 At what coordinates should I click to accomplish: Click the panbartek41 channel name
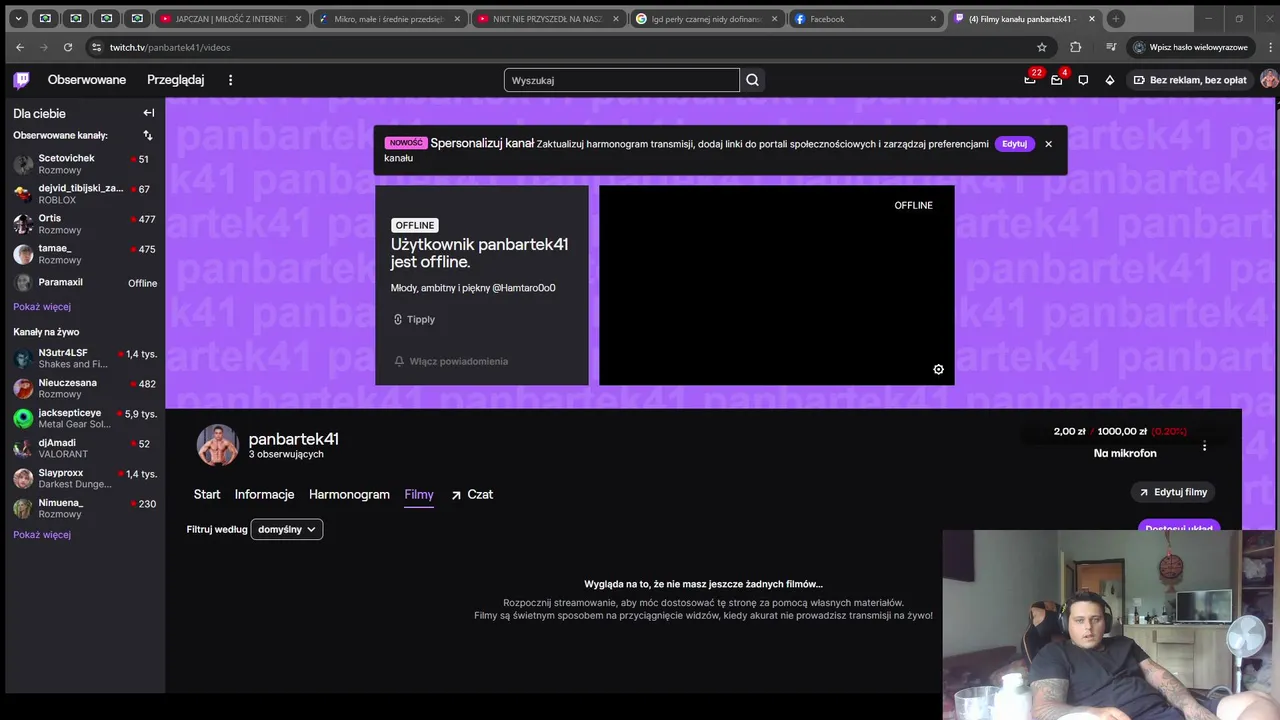pyautogui.click(x=293, y=439)
